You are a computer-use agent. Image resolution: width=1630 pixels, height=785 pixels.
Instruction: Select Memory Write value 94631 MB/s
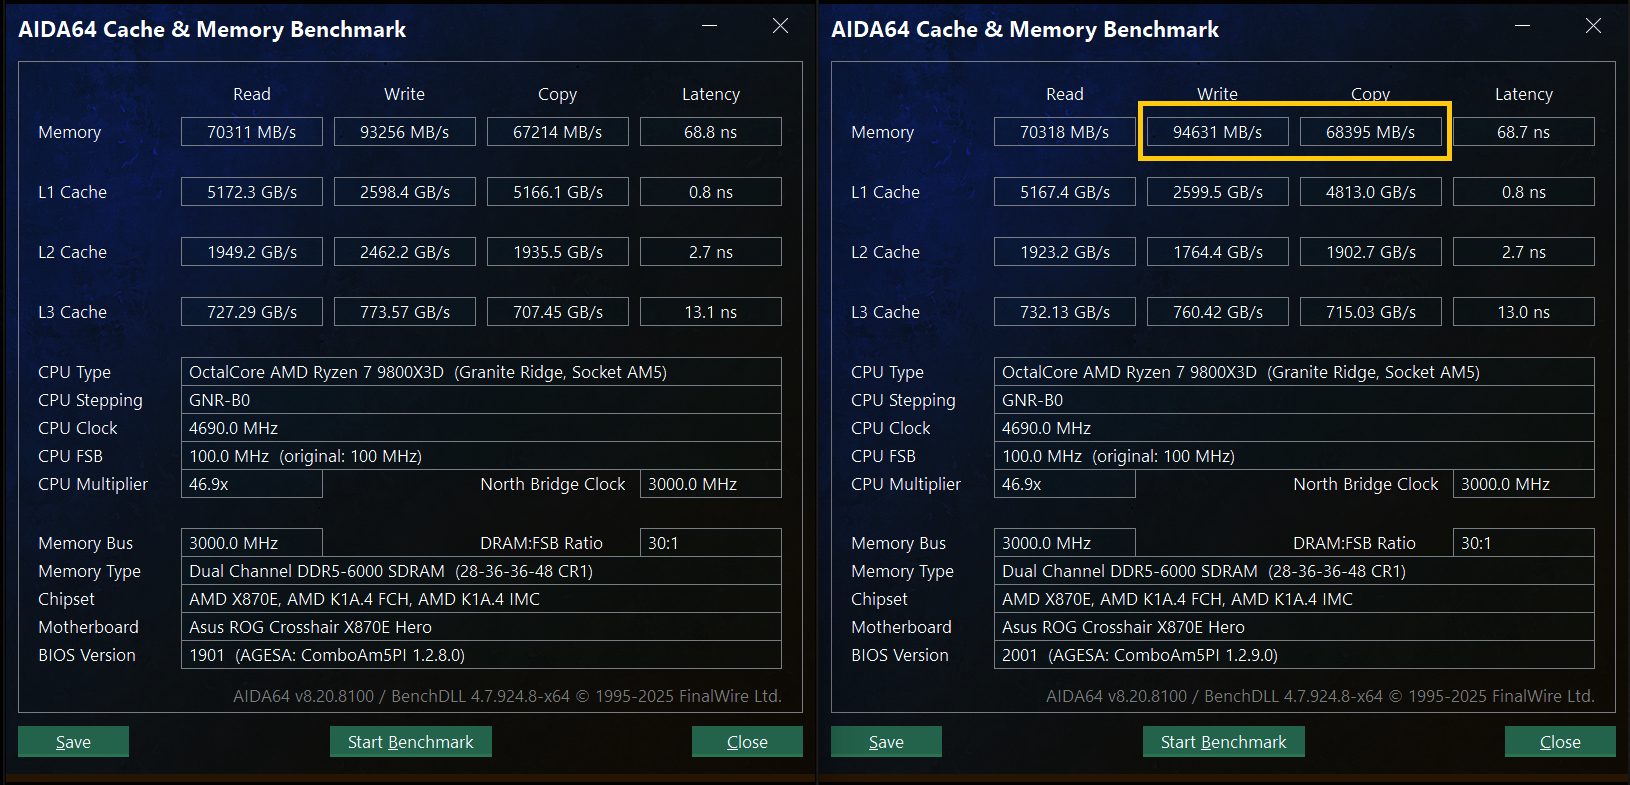pyautogui.click(x=1218, y=132)
